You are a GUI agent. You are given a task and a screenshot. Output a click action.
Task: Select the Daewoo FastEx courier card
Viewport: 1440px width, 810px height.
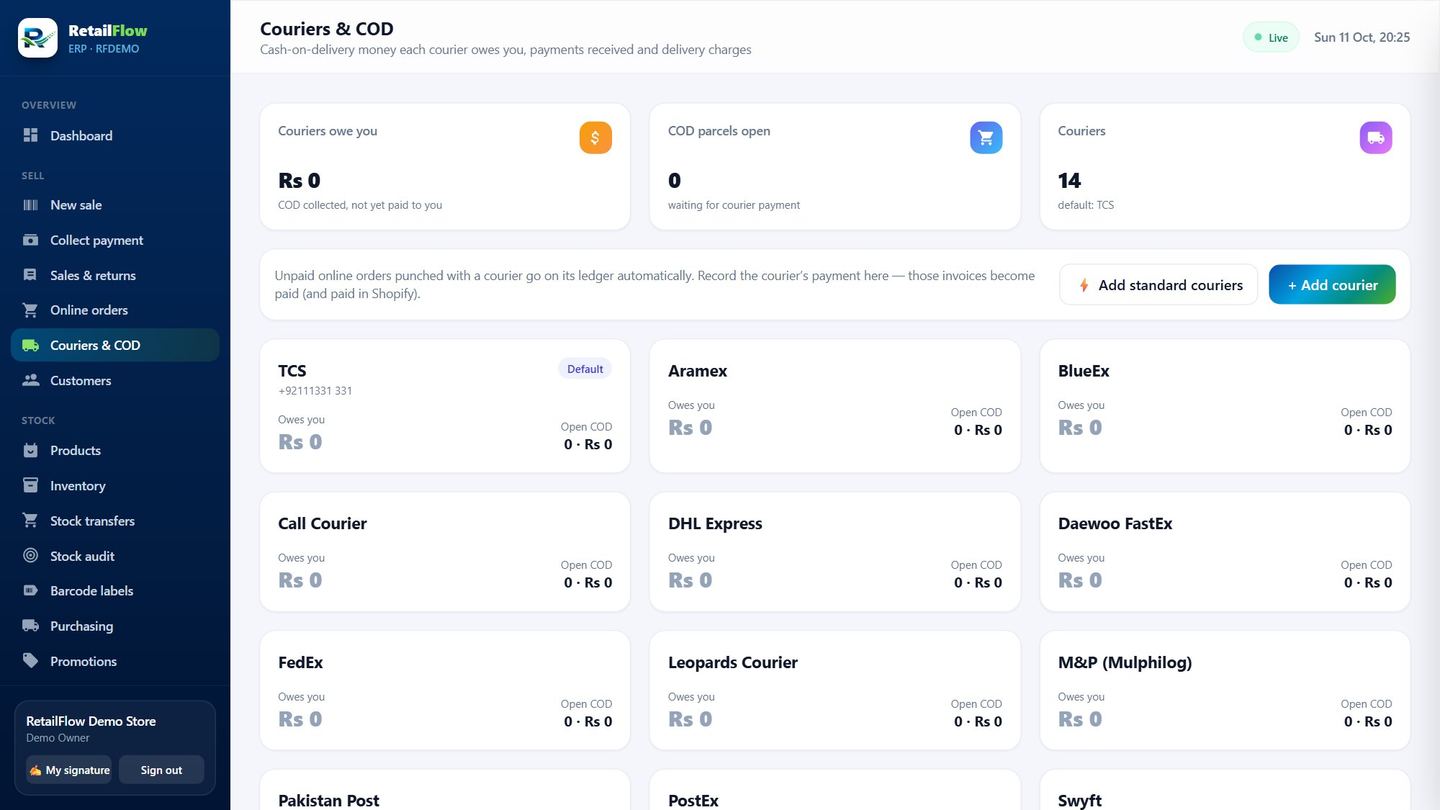tap(1225, 551)
